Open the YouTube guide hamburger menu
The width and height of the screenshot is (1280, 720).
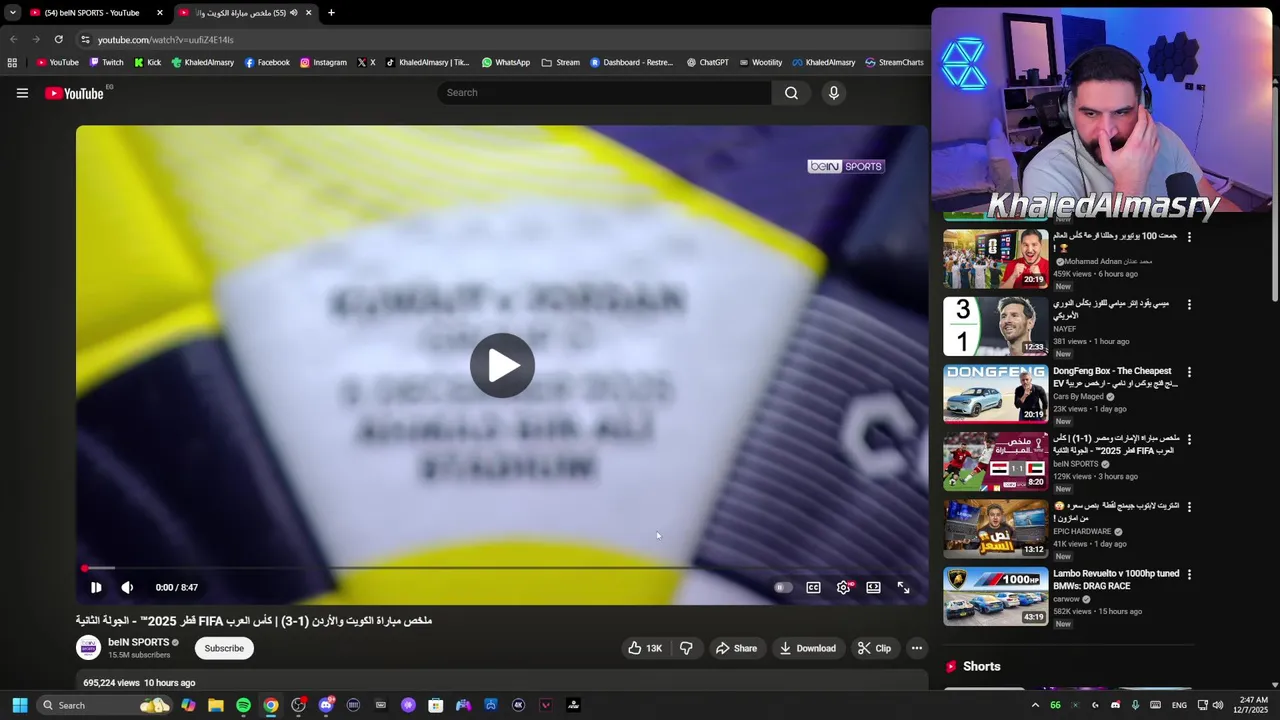pos(22,93)
